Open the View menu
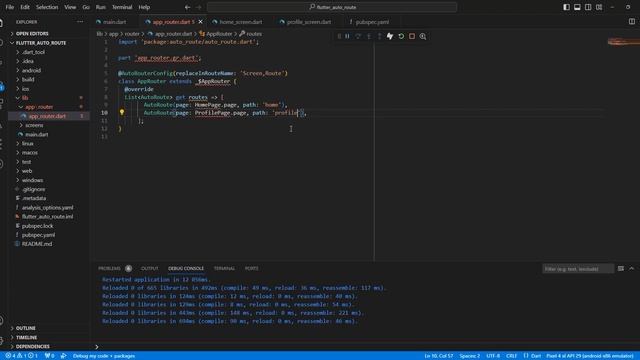Screen dimensions: 640x360 [70, 7]
